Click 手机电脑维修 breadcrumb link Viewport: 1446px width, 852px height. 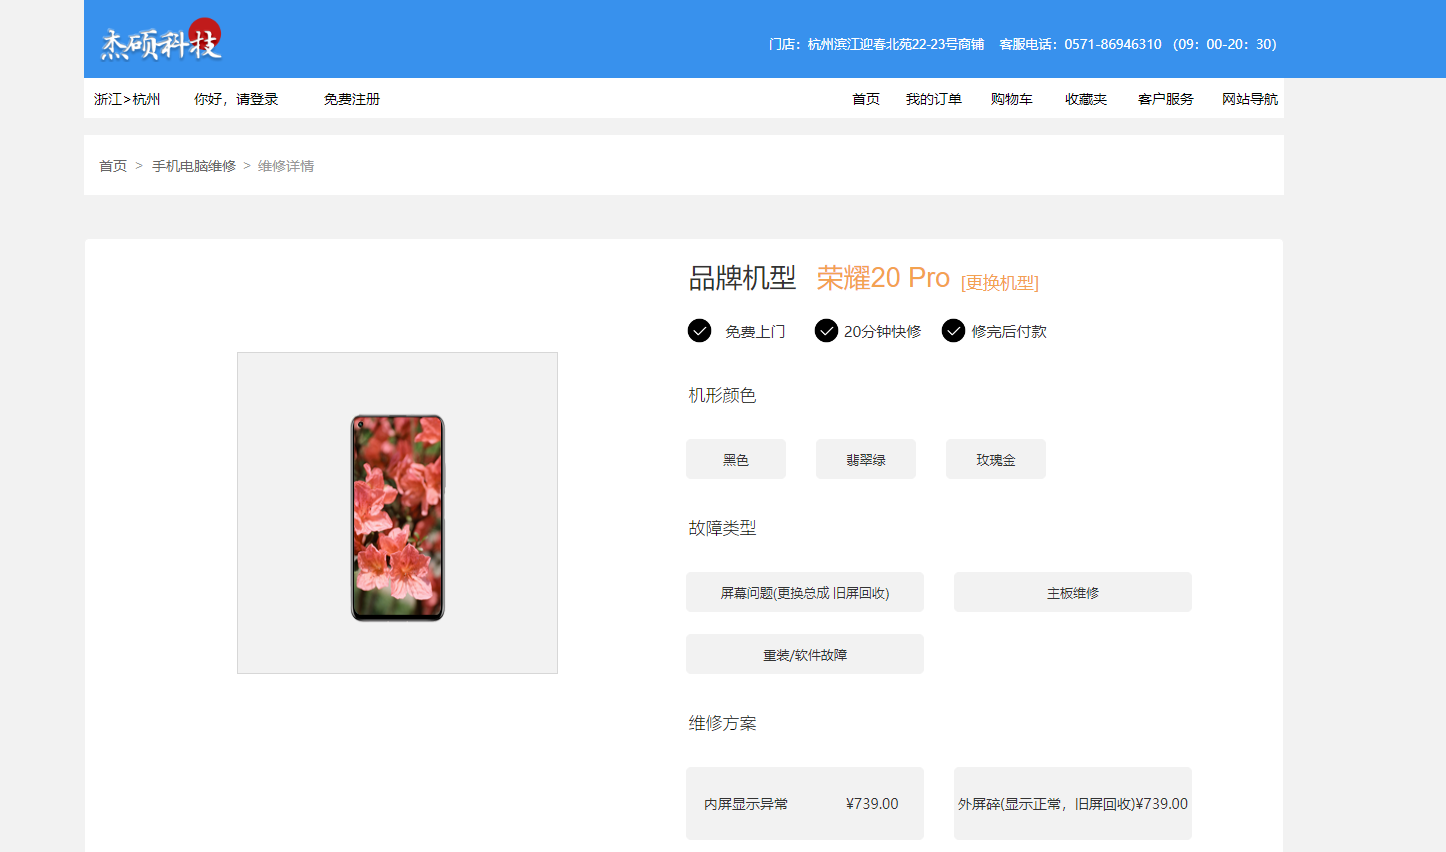[x=194, y=166]
